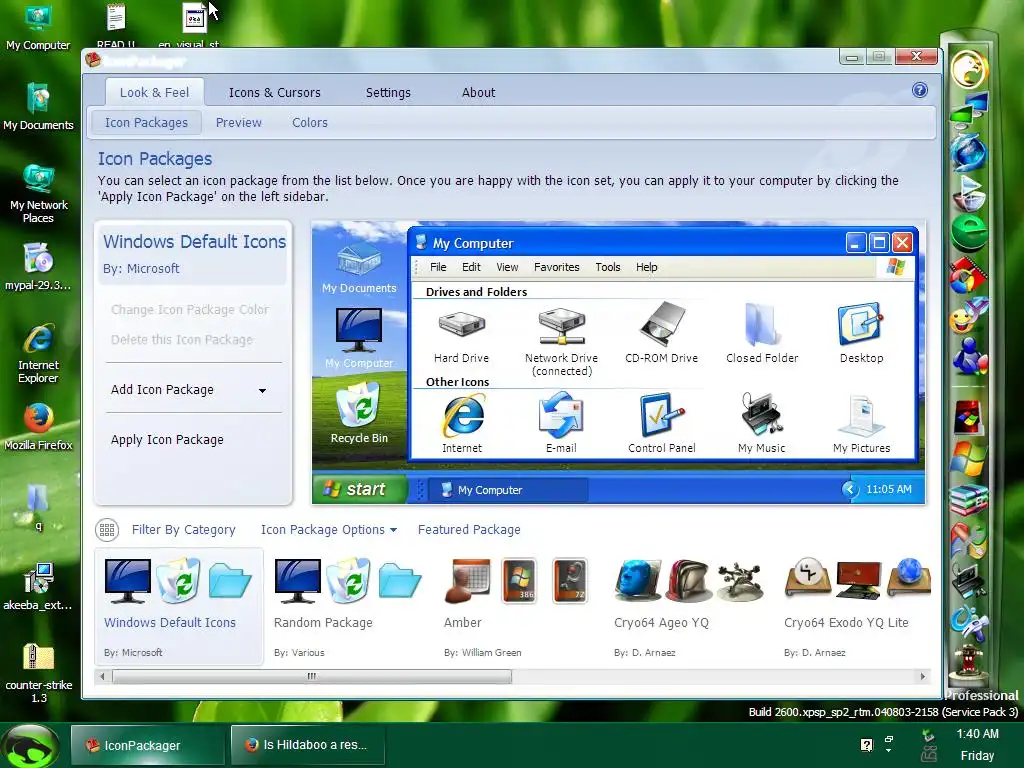1024x768 pixels.
Task: Open the Icon Package Options dropdown
Action: (x=329, y=530)
